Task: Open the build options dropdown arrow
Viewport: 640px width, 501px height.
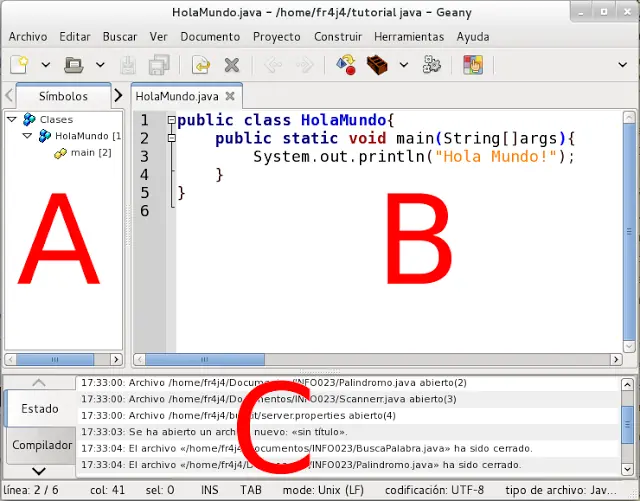Action: (404, 65)
